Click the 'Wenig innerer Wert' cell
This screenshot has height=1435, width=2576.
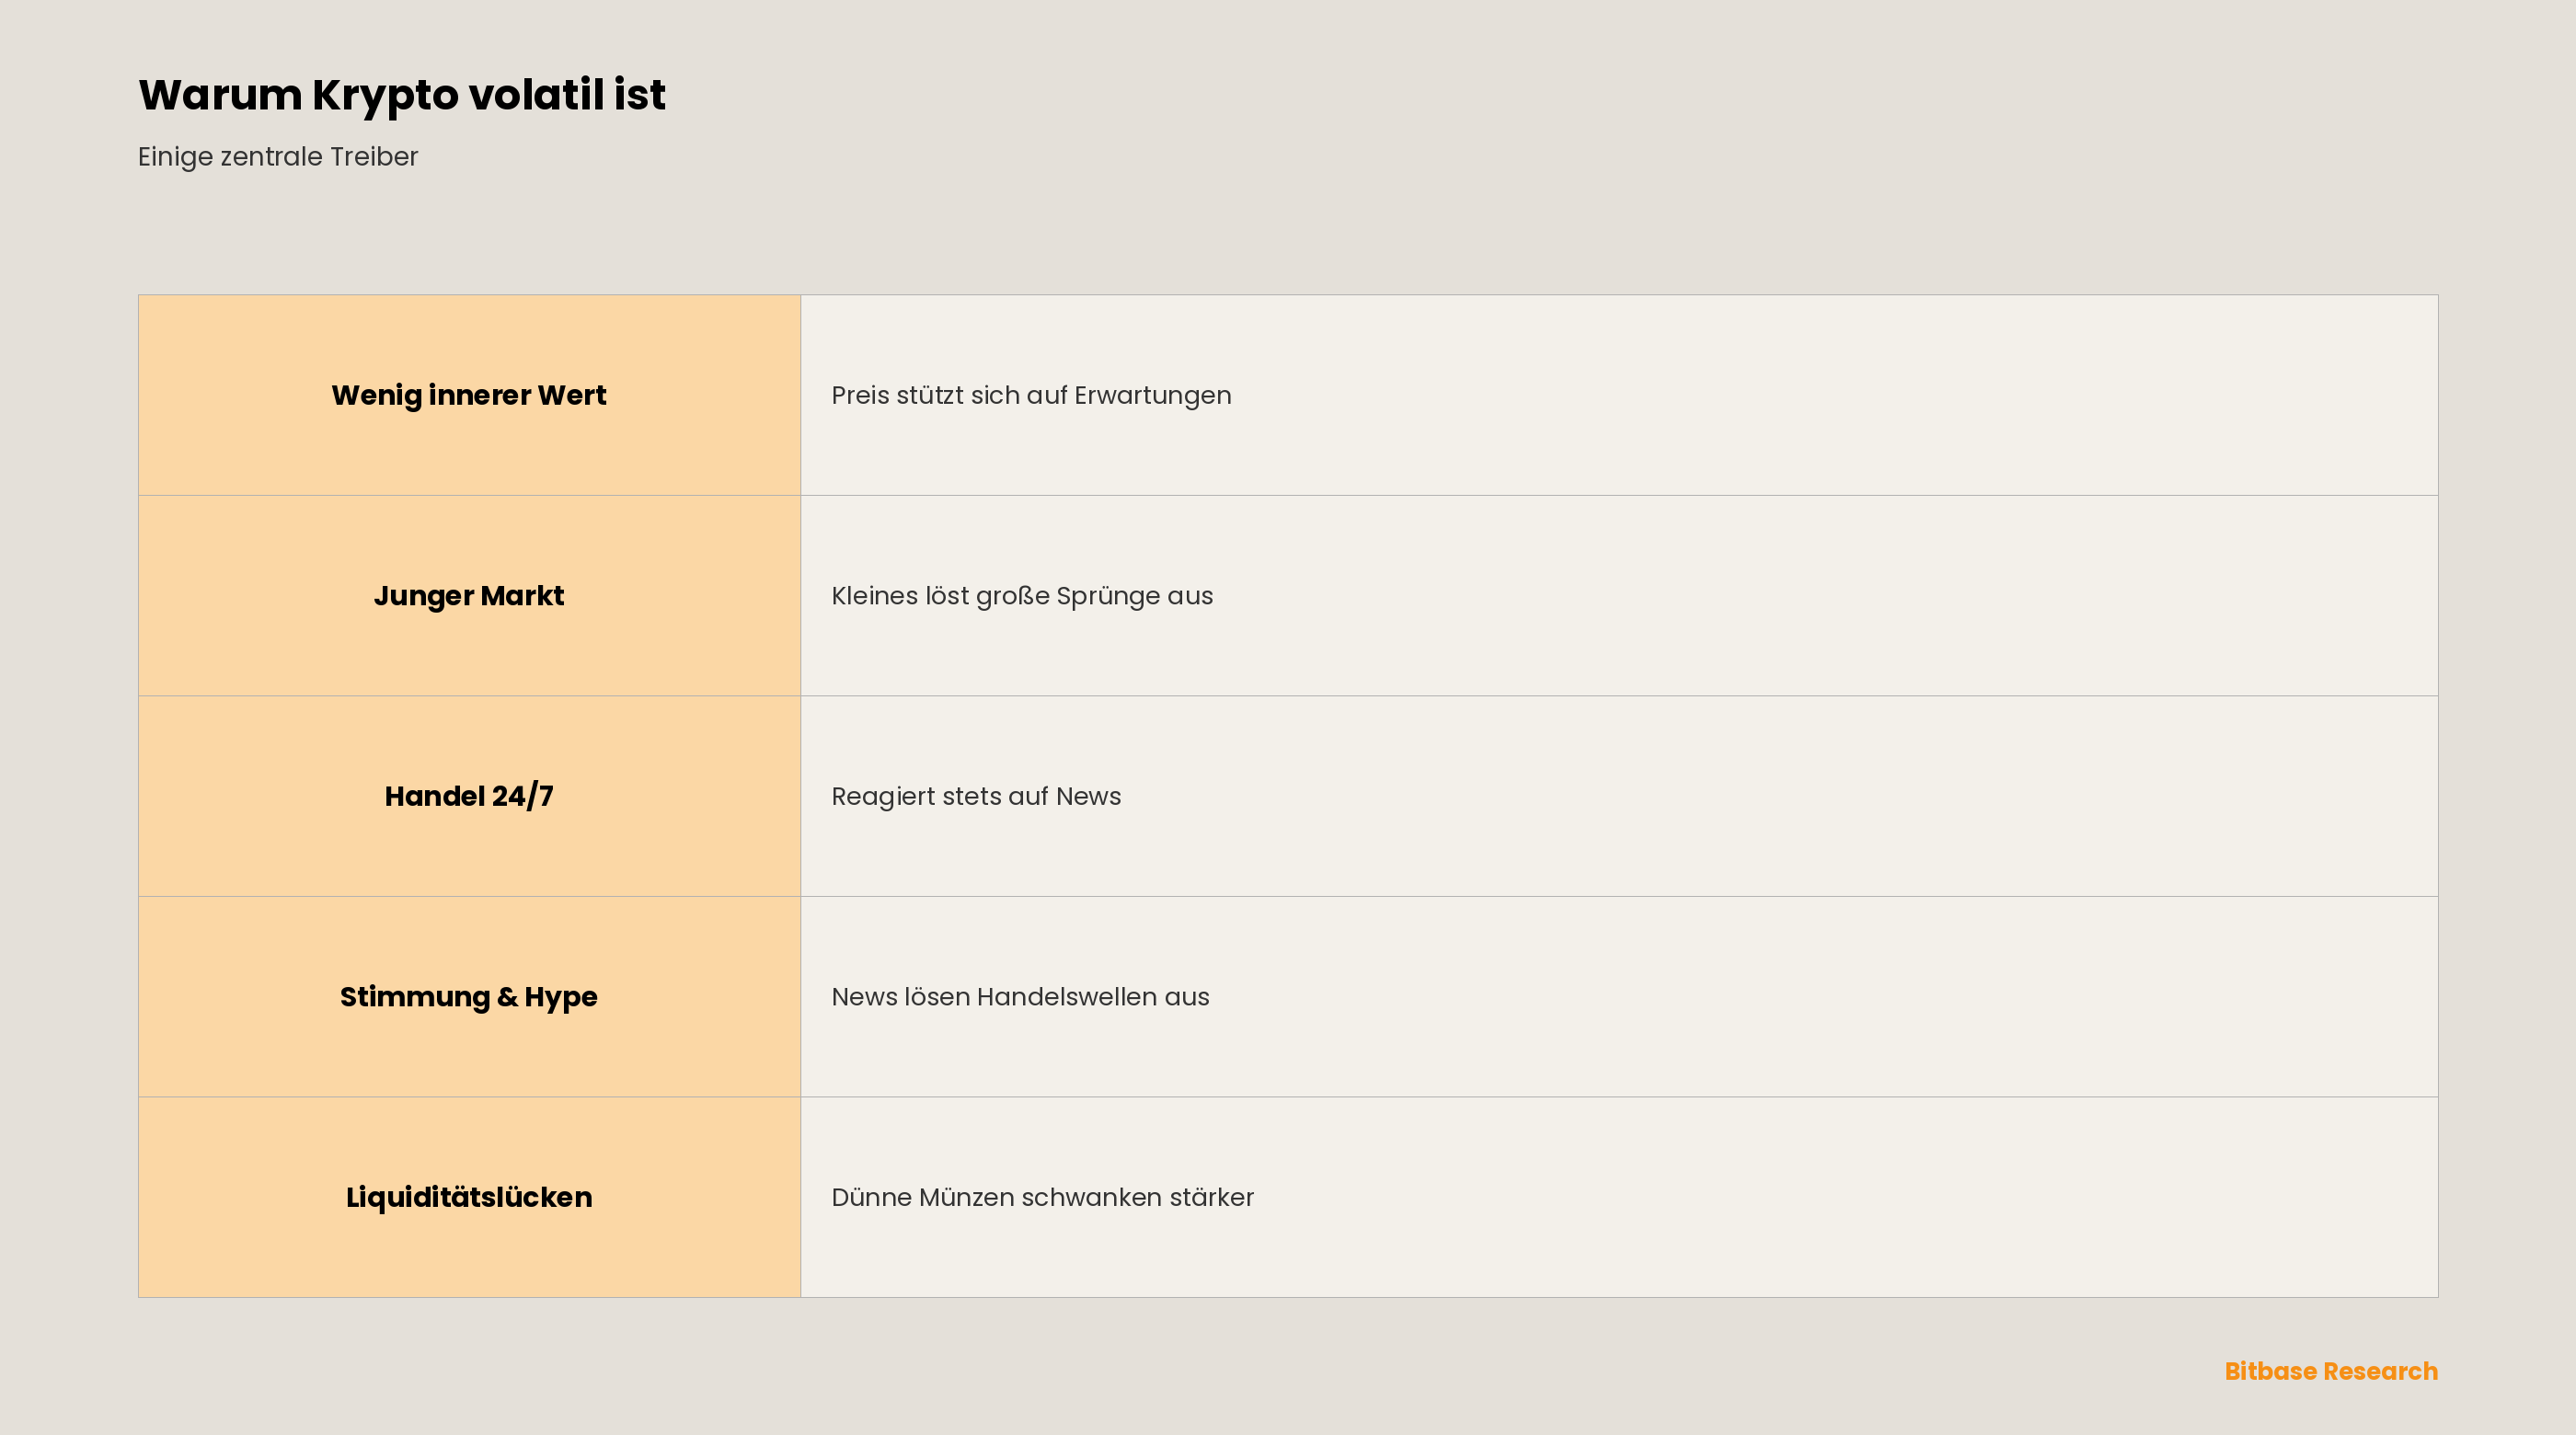[469, 395]
